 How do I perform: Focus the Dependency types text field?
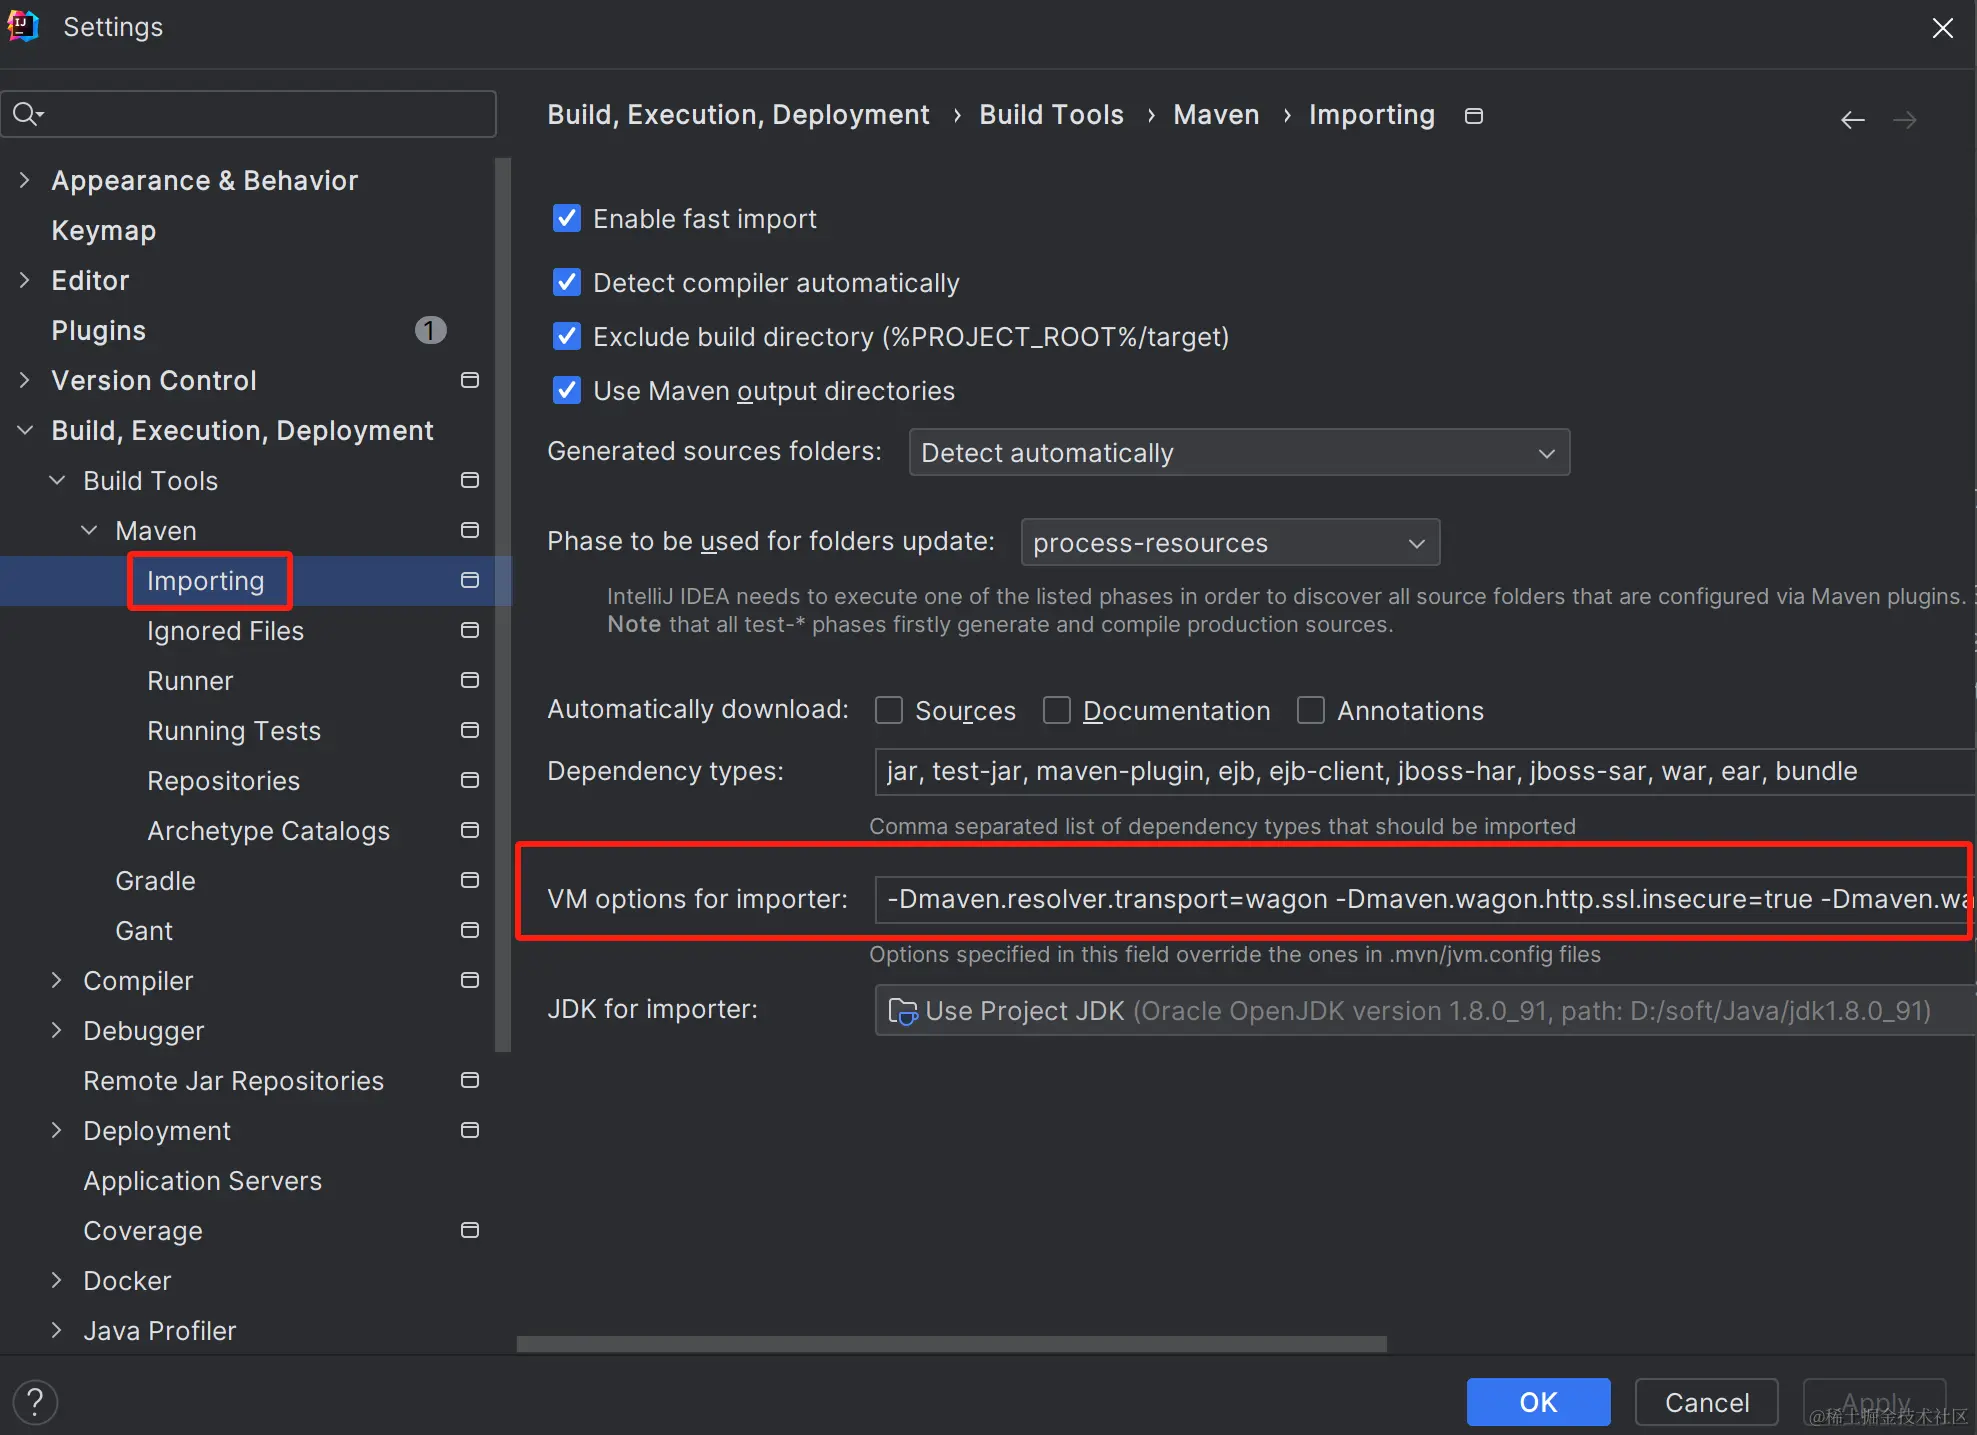[x=1425, y=771]
